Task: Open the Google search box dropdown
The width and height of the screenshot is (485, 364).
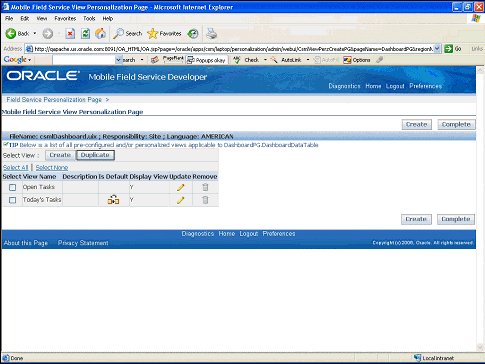Action: point(119,60)
